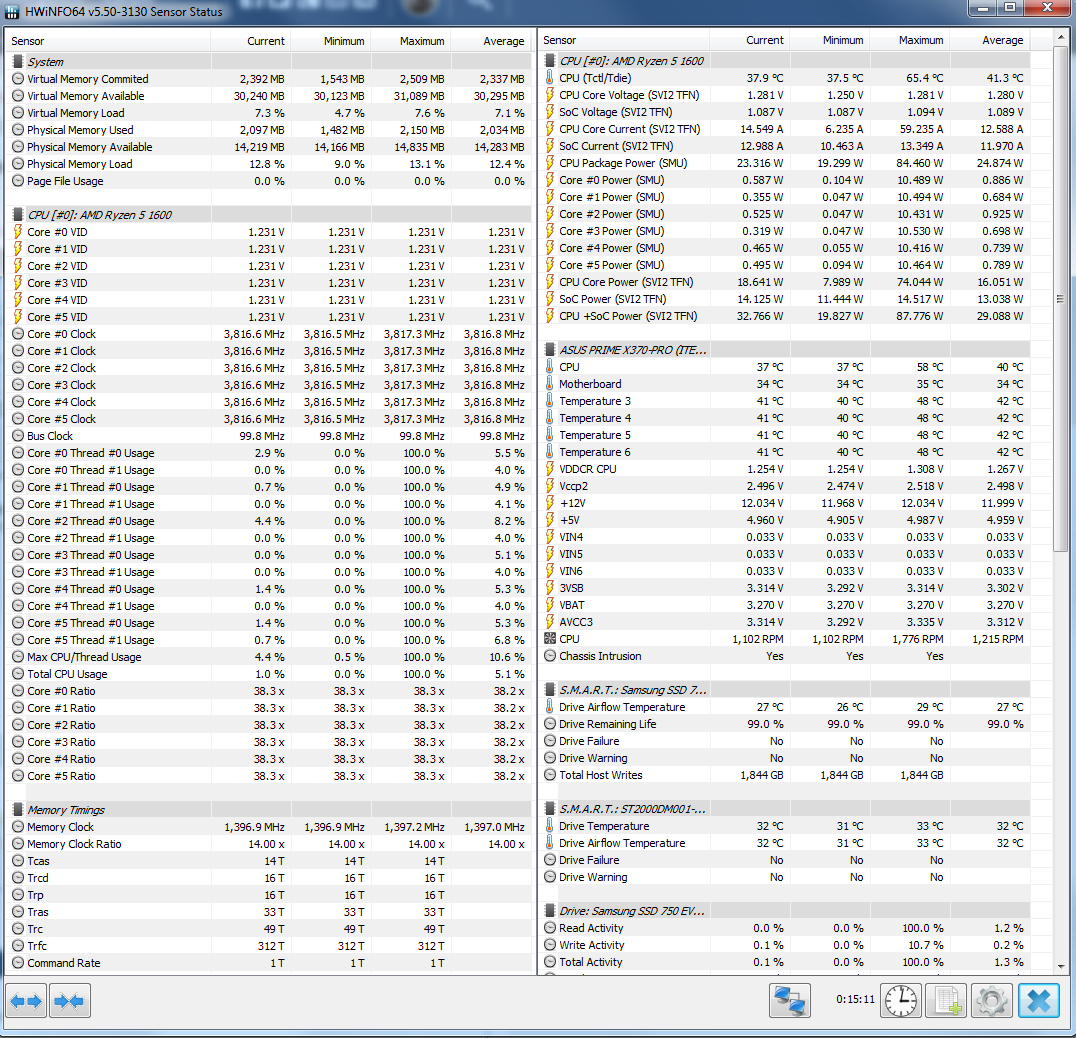Image resolution: width=1076 pixels, height=1038 pixels.
Task: Start logging with the sheet-plus icon
Action: tap(946, 1000)
